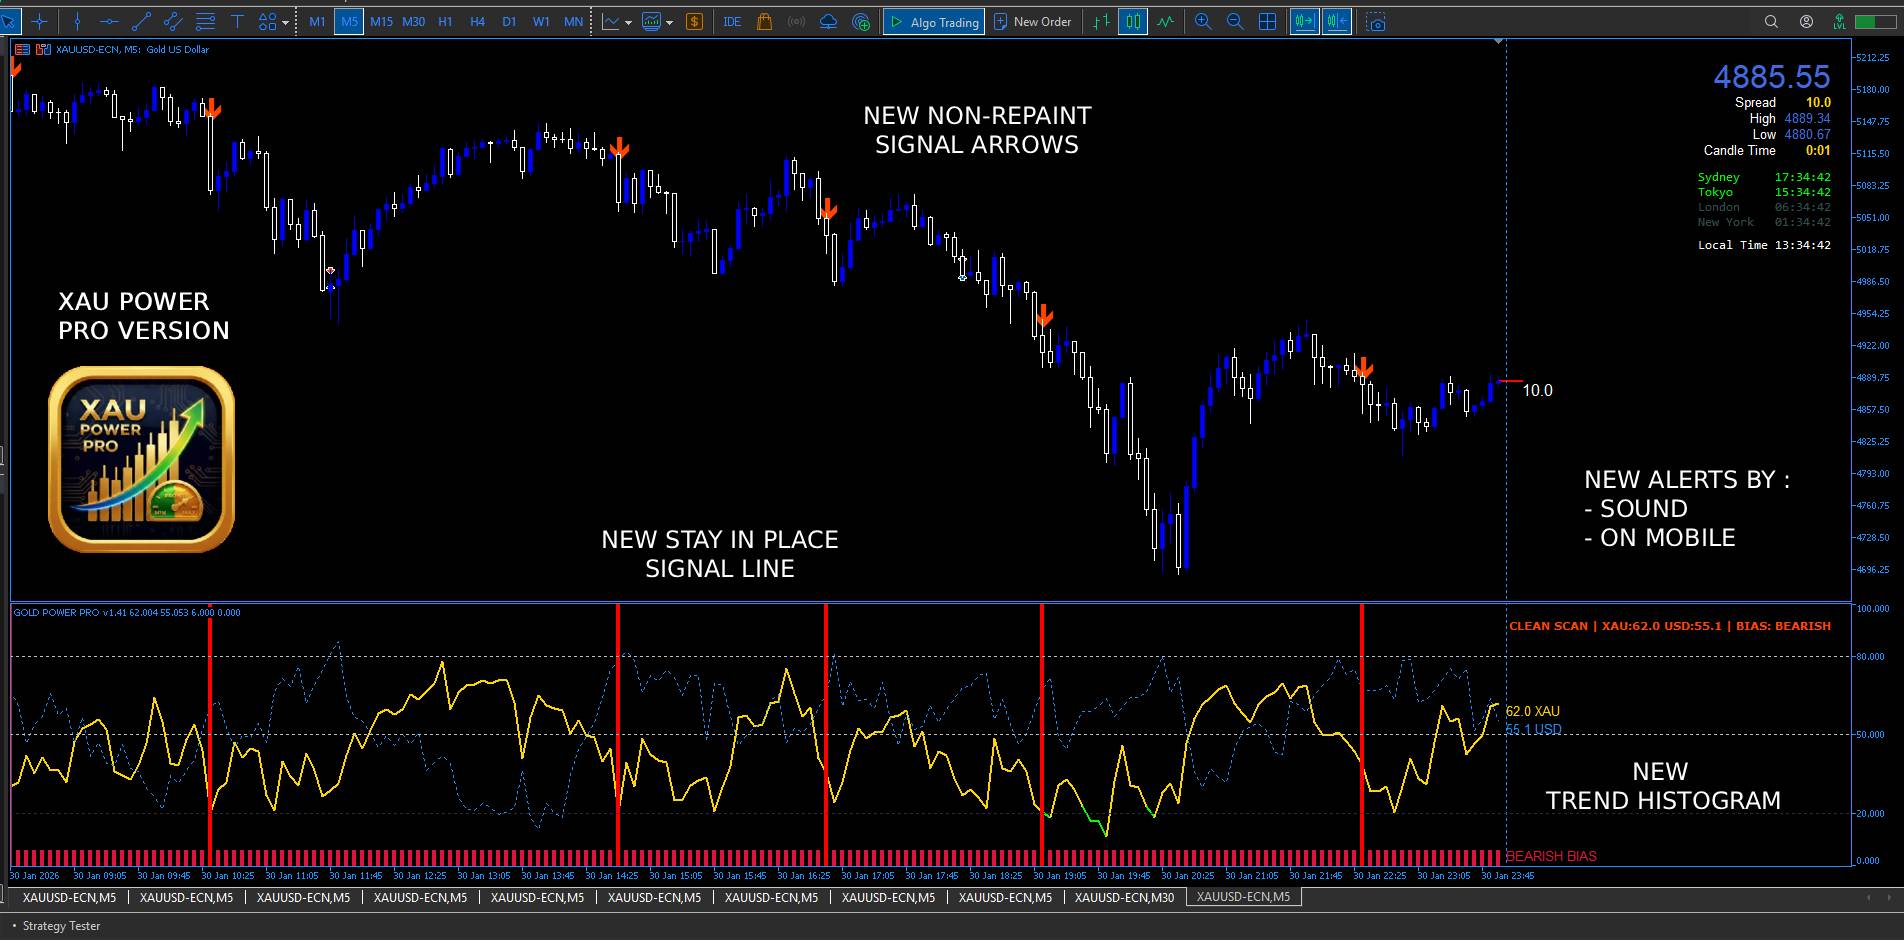Click the XAU Power Pro logo image
The image size is (1904, 940).
[x=141, y=459]
